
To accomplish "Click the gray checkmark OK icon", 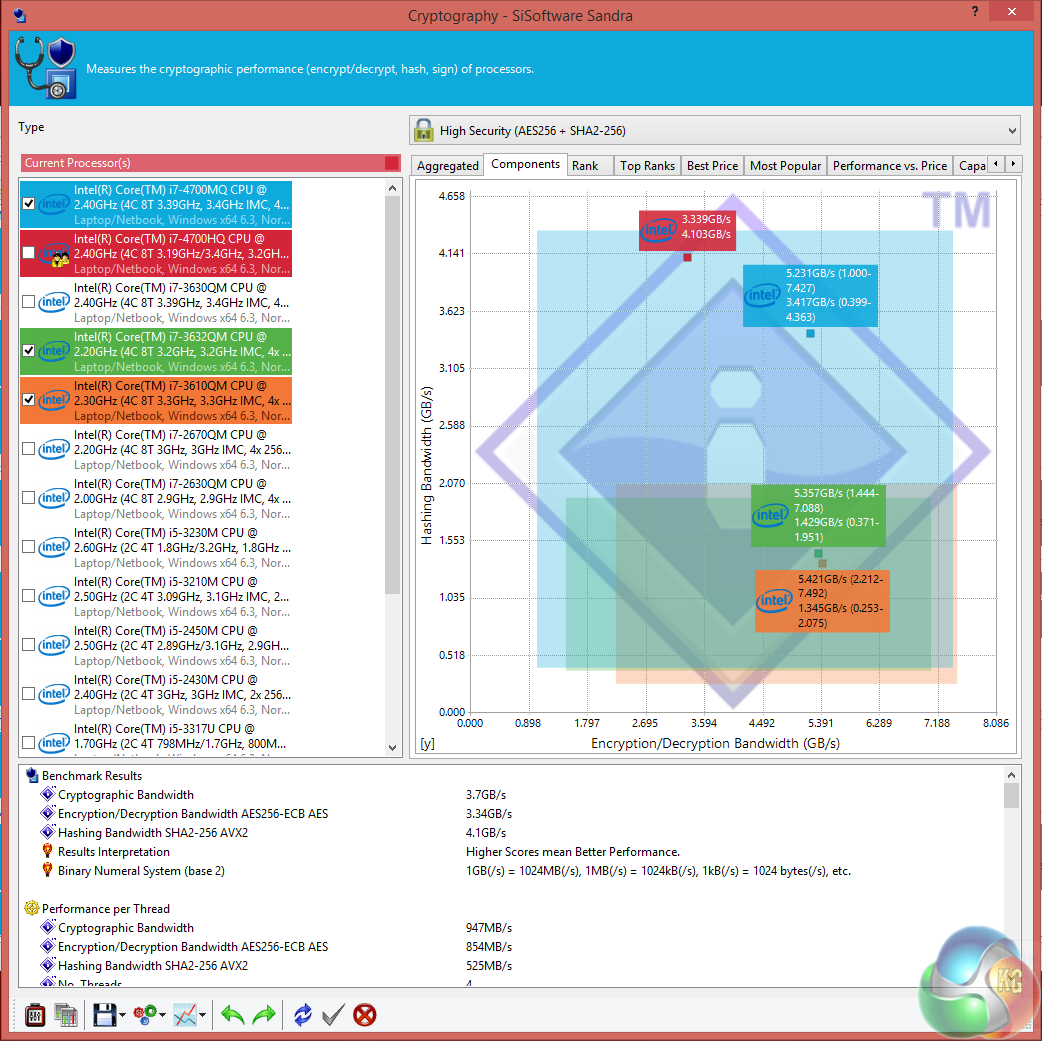I will 333,1015.
